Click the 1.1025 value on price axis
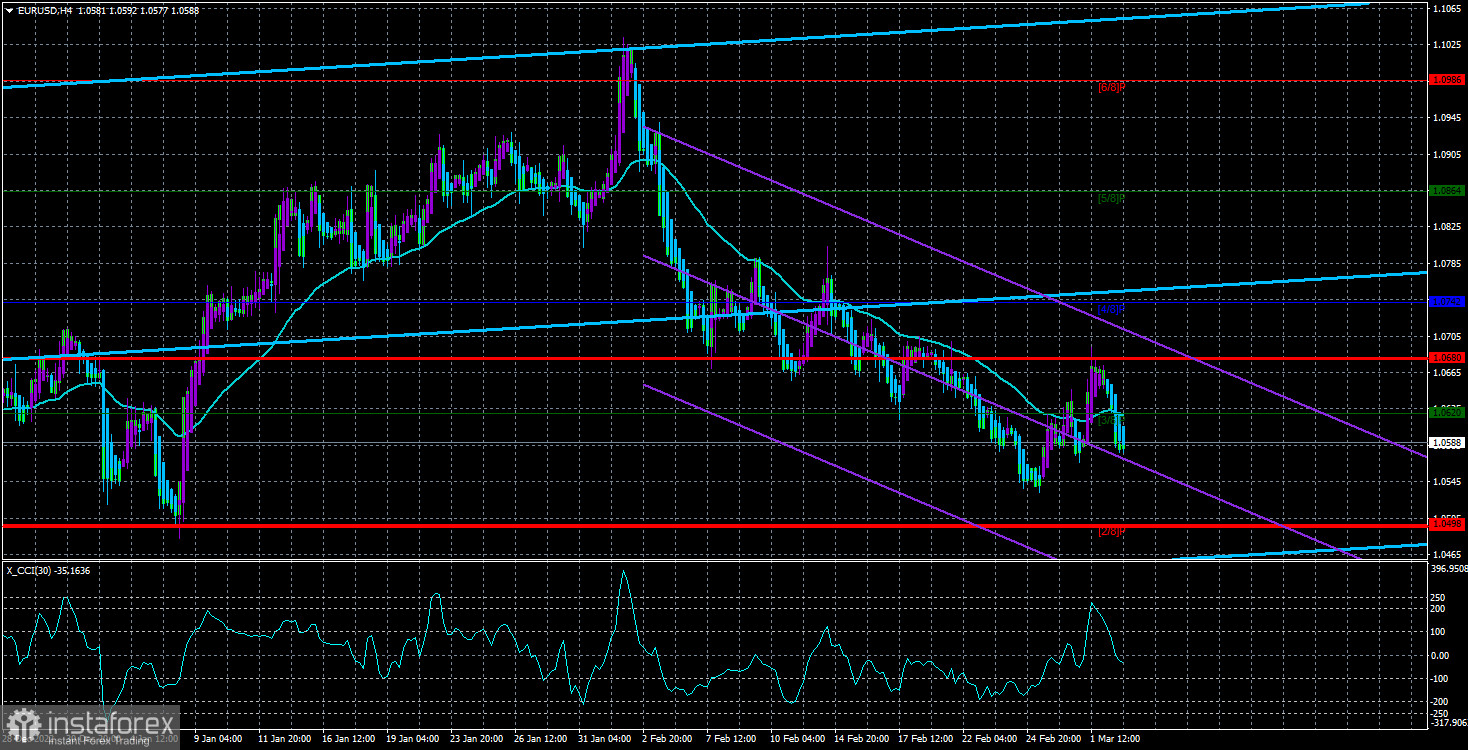Viewport: 1468px width, 750px height. click(x=1445, y=45)
